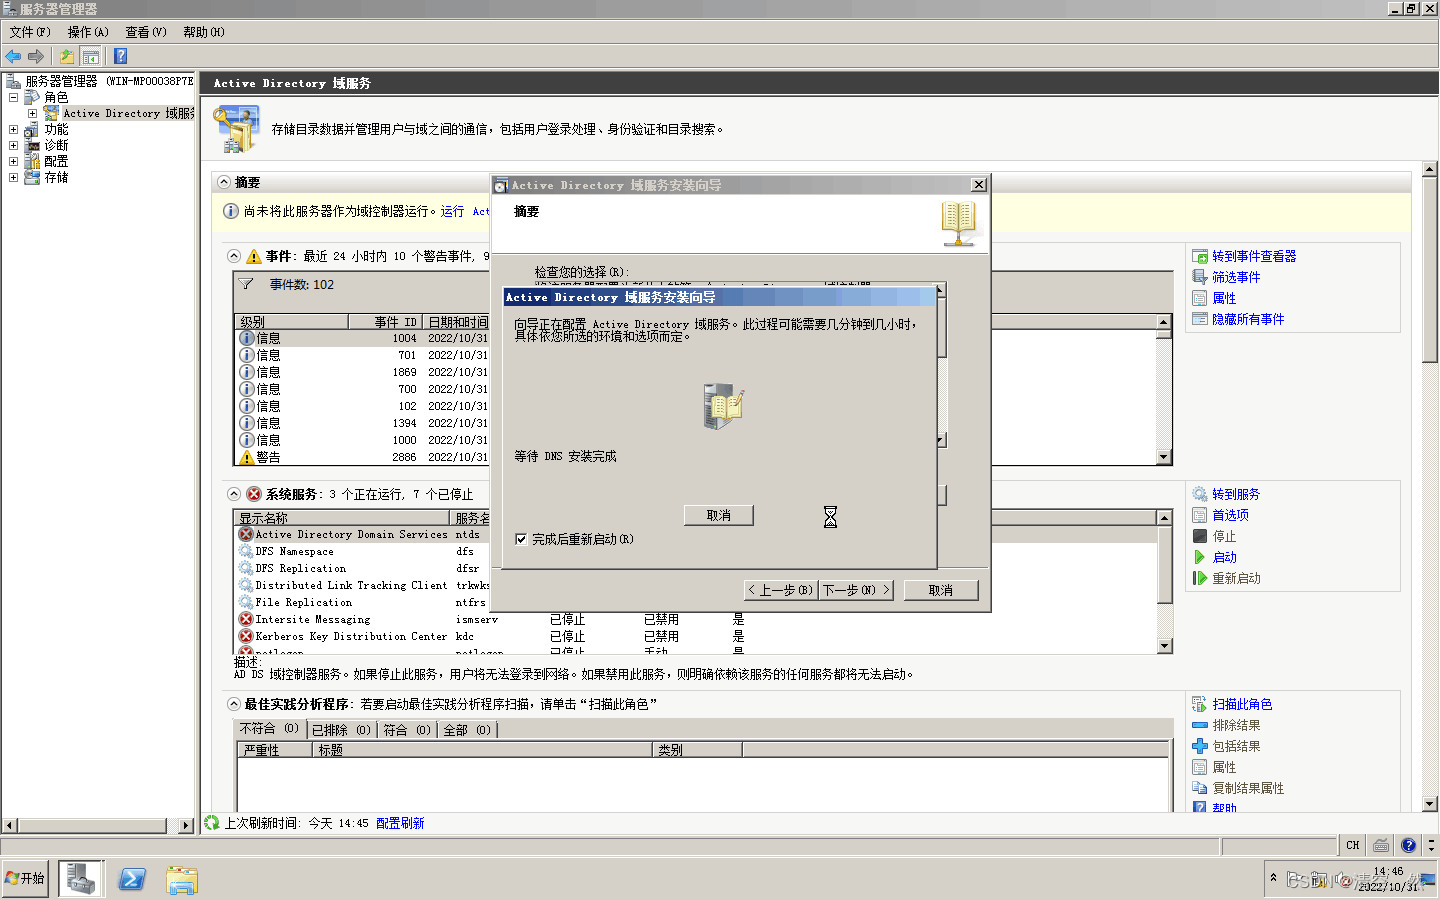Click the system services list scrollbar thumb

1164,565
